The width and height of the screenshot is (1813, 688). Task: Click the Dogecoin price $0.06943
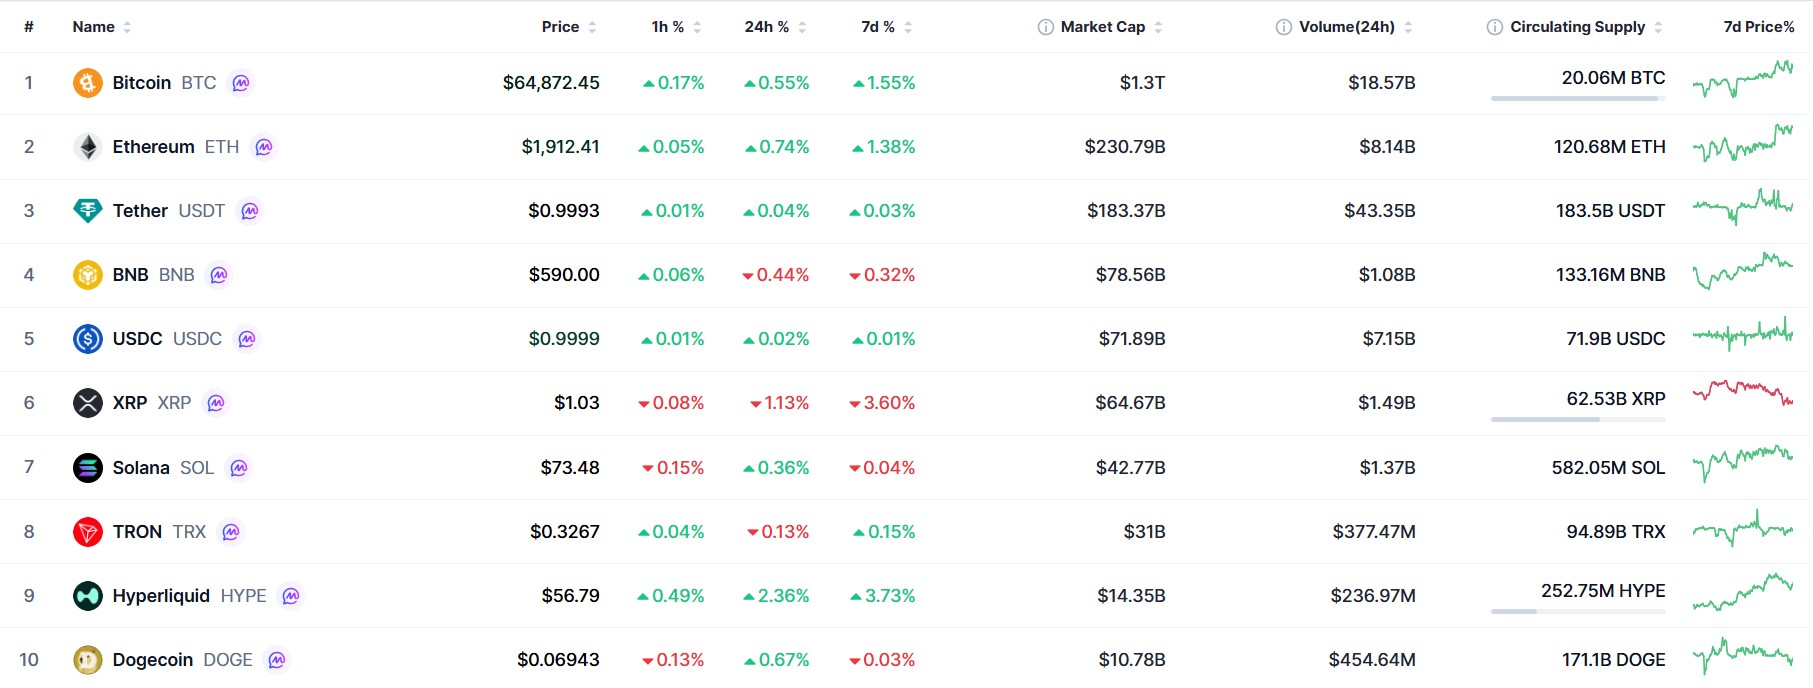(558, 660)
